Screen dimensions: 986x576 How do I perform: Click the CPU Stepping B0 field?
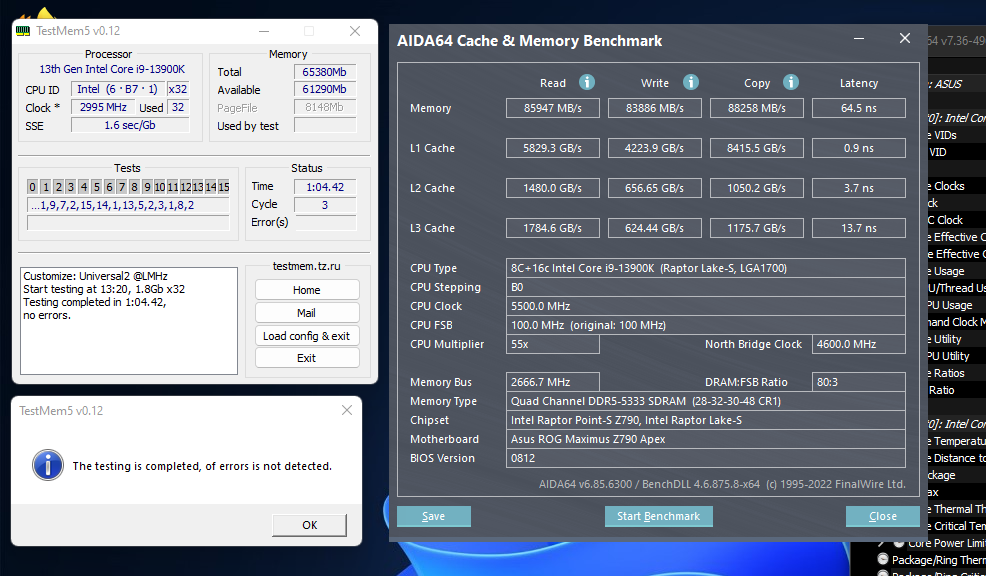[x=706, y=287]
